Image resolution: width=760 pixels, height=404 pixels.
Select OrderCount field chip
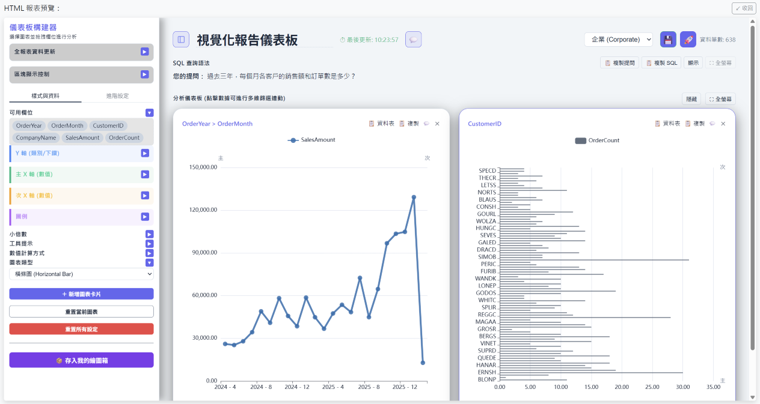point(124,138)
